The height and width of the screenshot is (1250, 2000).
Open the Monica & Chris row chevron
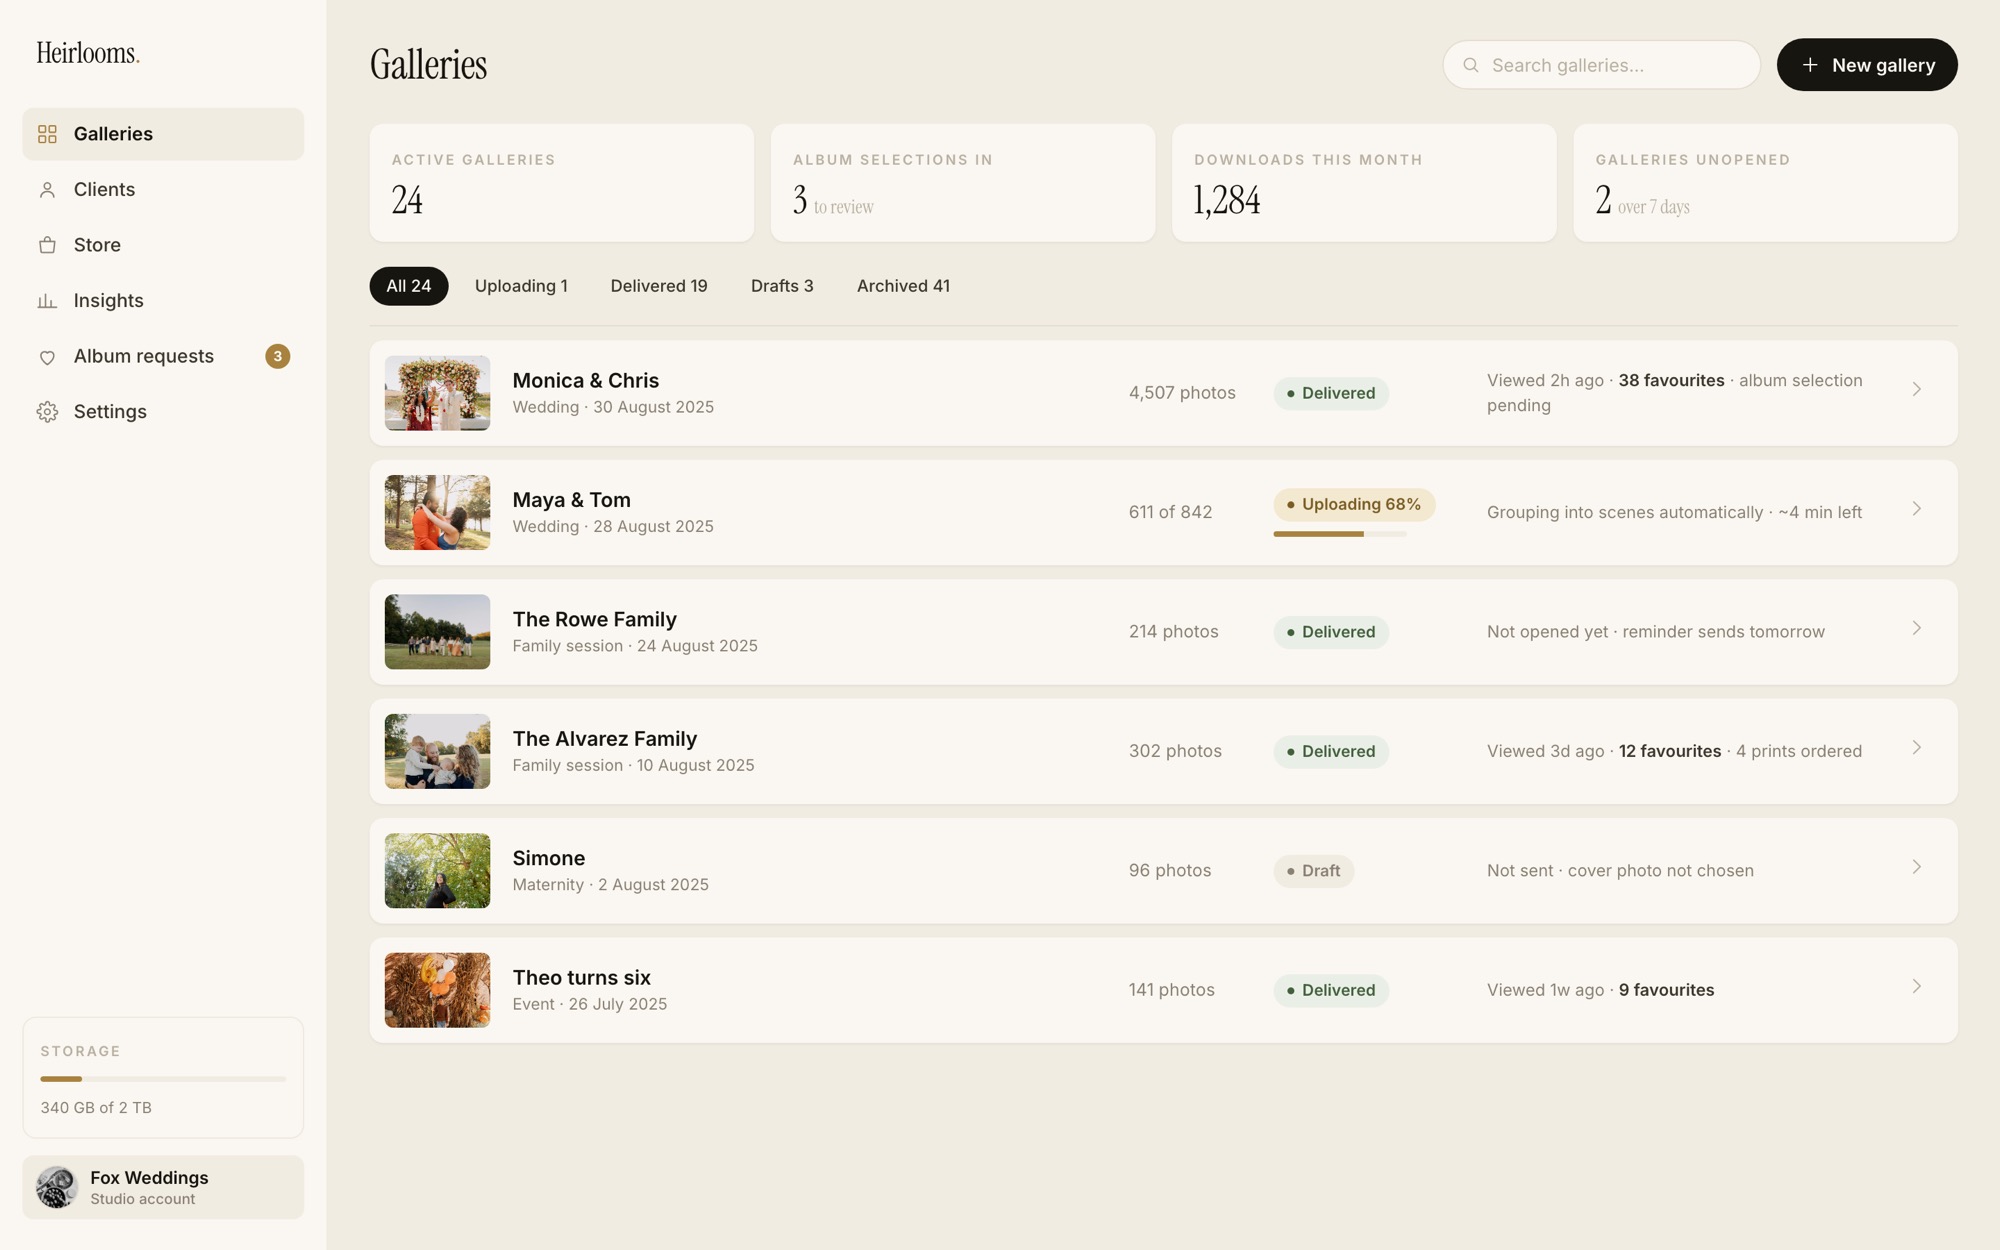coord(1917,389)
